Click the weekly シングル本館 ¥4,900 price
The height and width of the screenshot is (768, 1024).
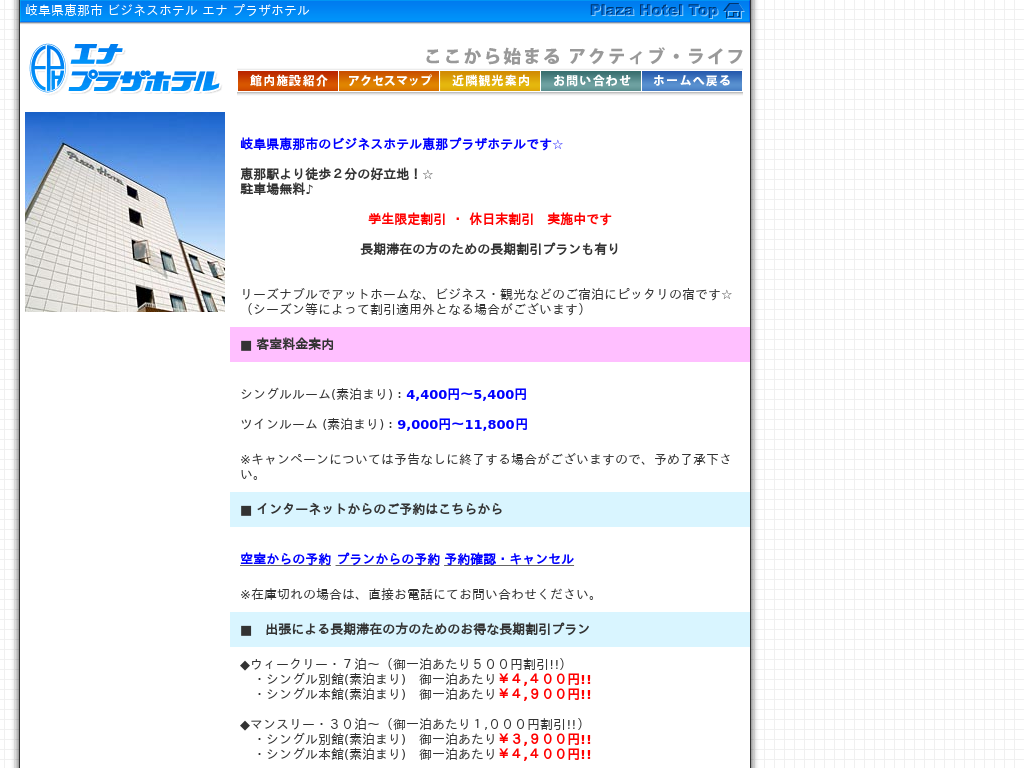click(x=545, y=695)
